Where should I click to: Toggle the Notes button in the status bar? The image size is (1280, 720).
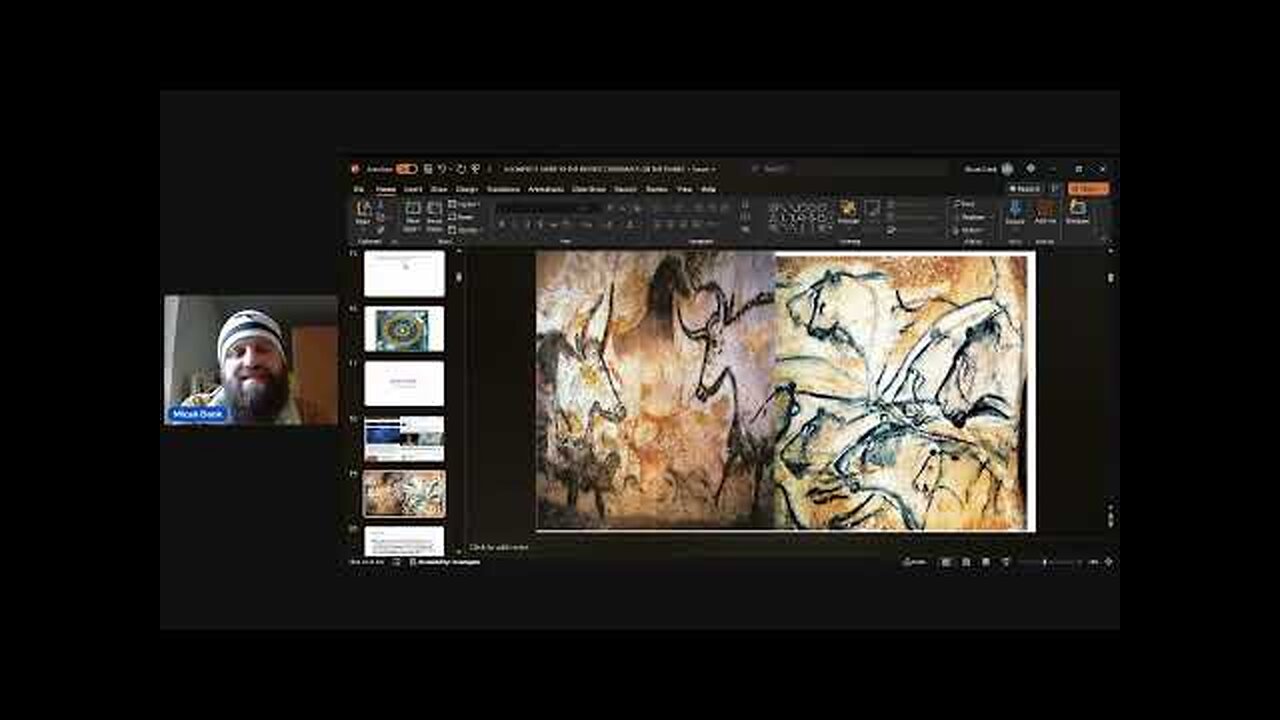[914, 562]
